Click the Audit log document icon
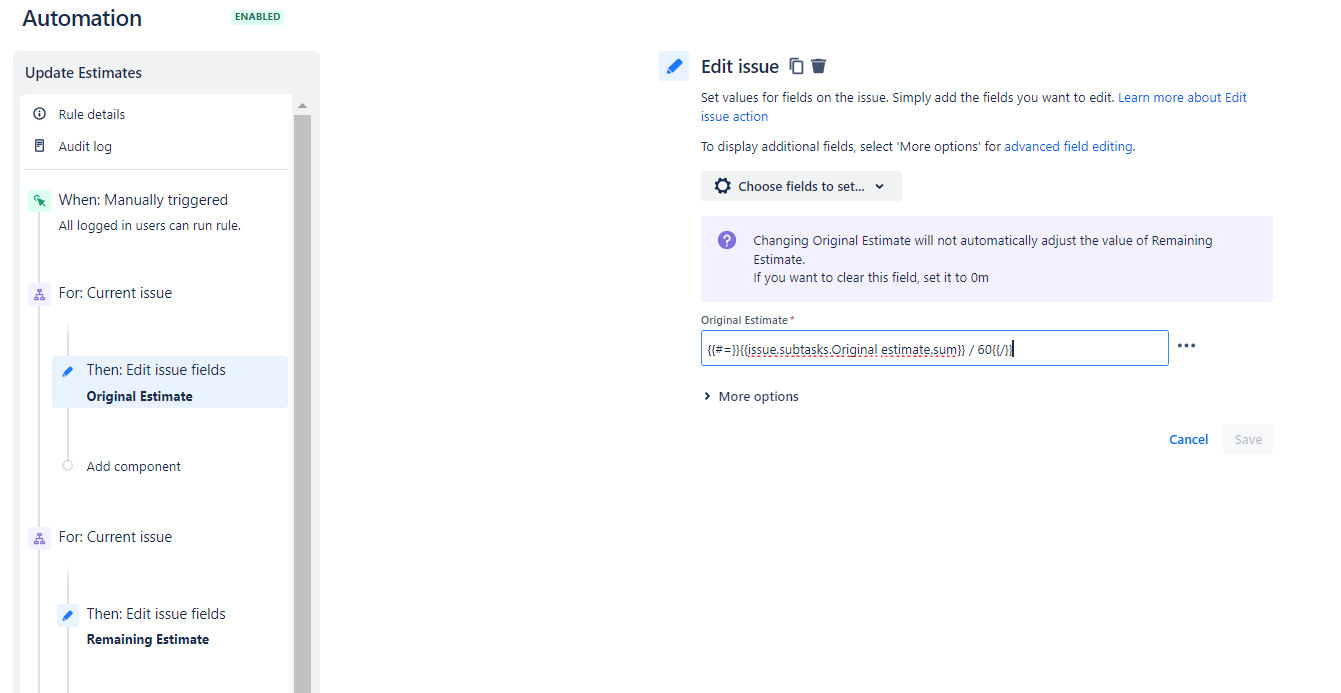The image size is (1341, 693). pos(40,146)
